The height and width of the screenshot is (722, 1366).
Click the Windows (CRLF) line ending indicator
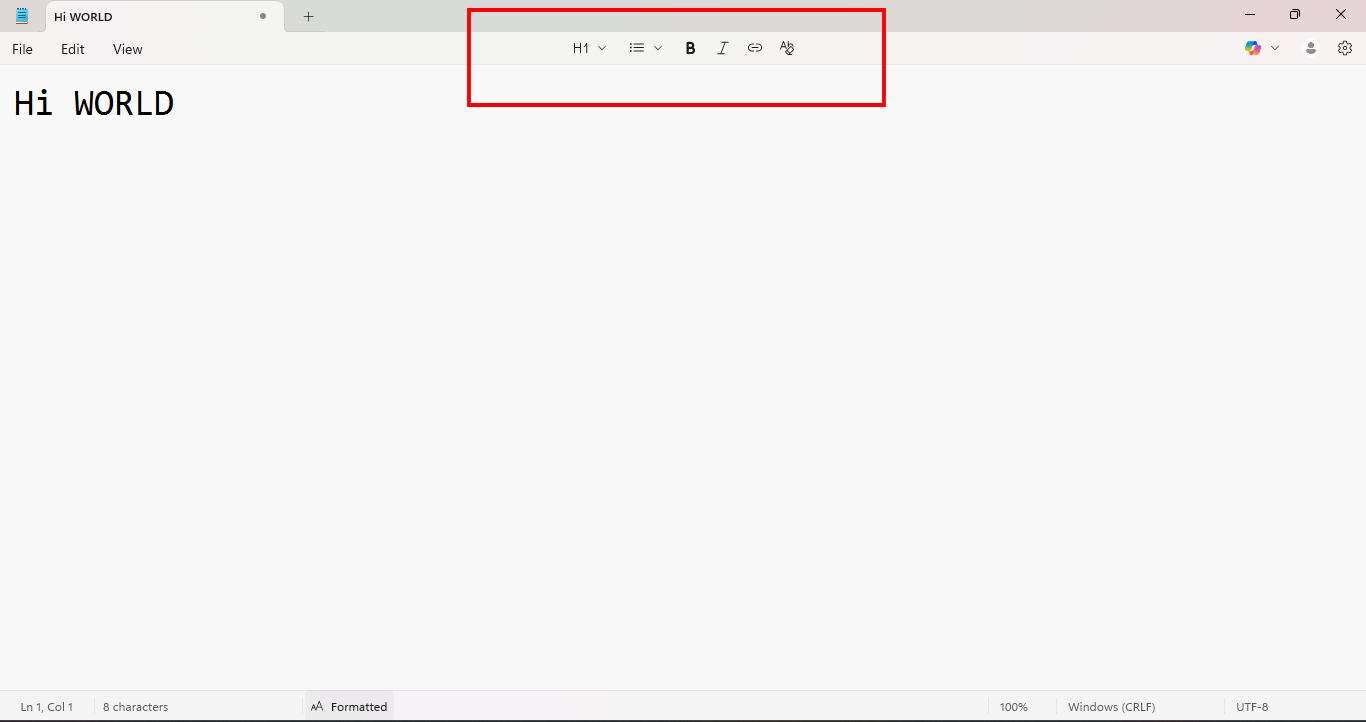(1111, 707)
